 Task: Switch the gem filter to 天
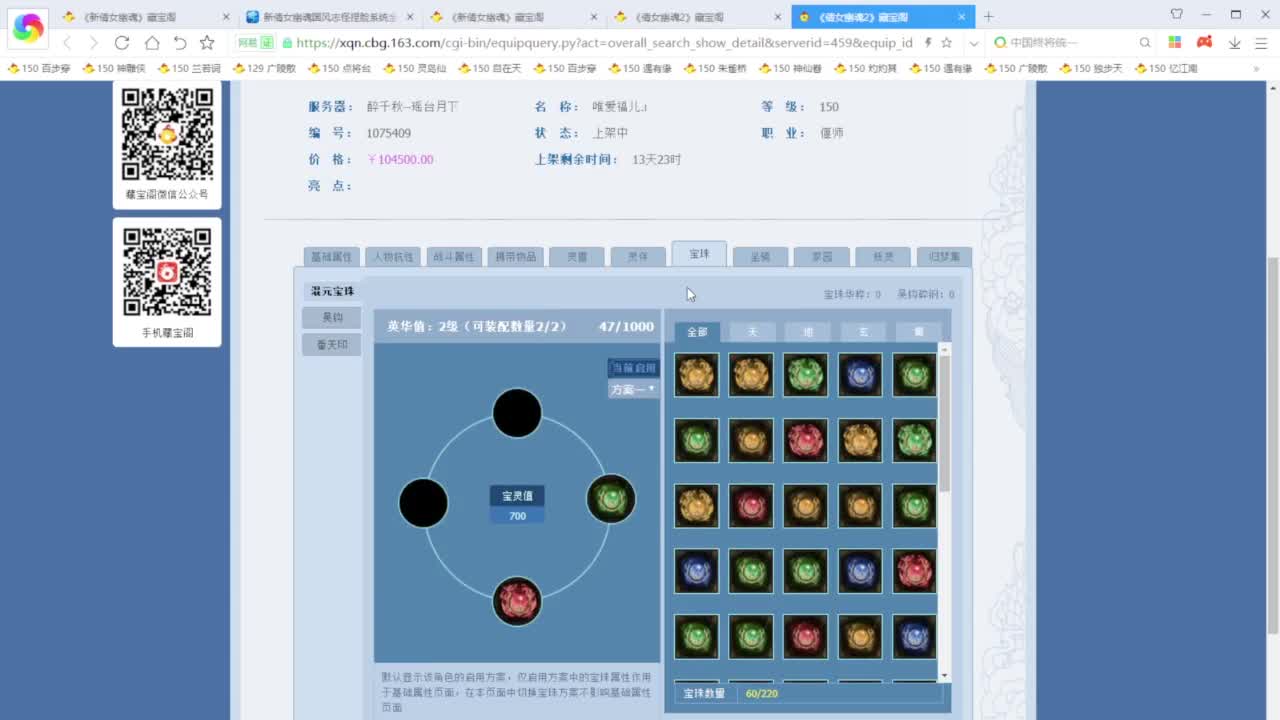point(752,331)
